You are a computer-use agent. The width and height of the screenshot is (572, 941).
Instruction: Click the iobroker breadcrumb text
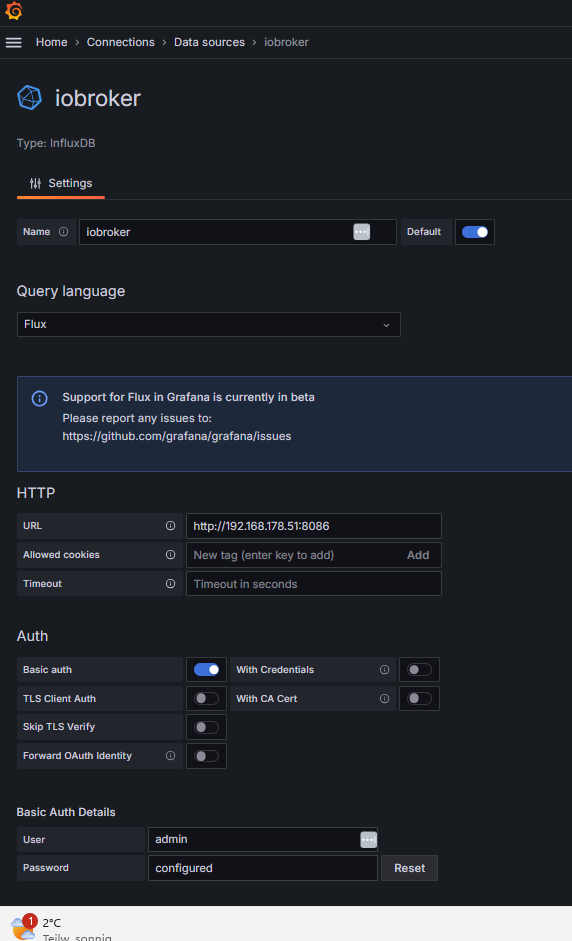pyautogui.click(x=286, y=43)
